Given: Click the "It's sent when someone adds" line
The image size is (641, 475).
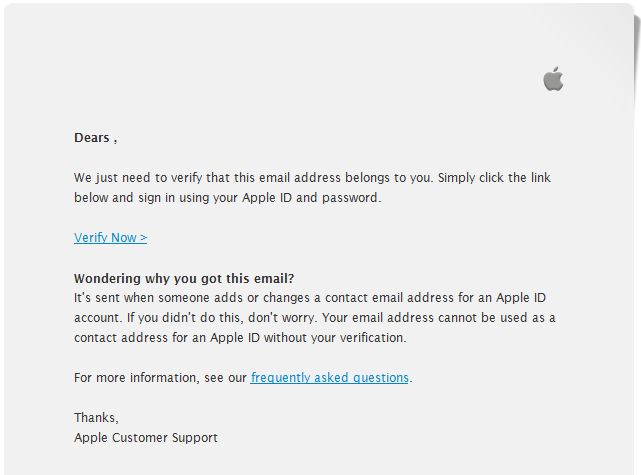Looking at the screenshot, I should point(310,298).
